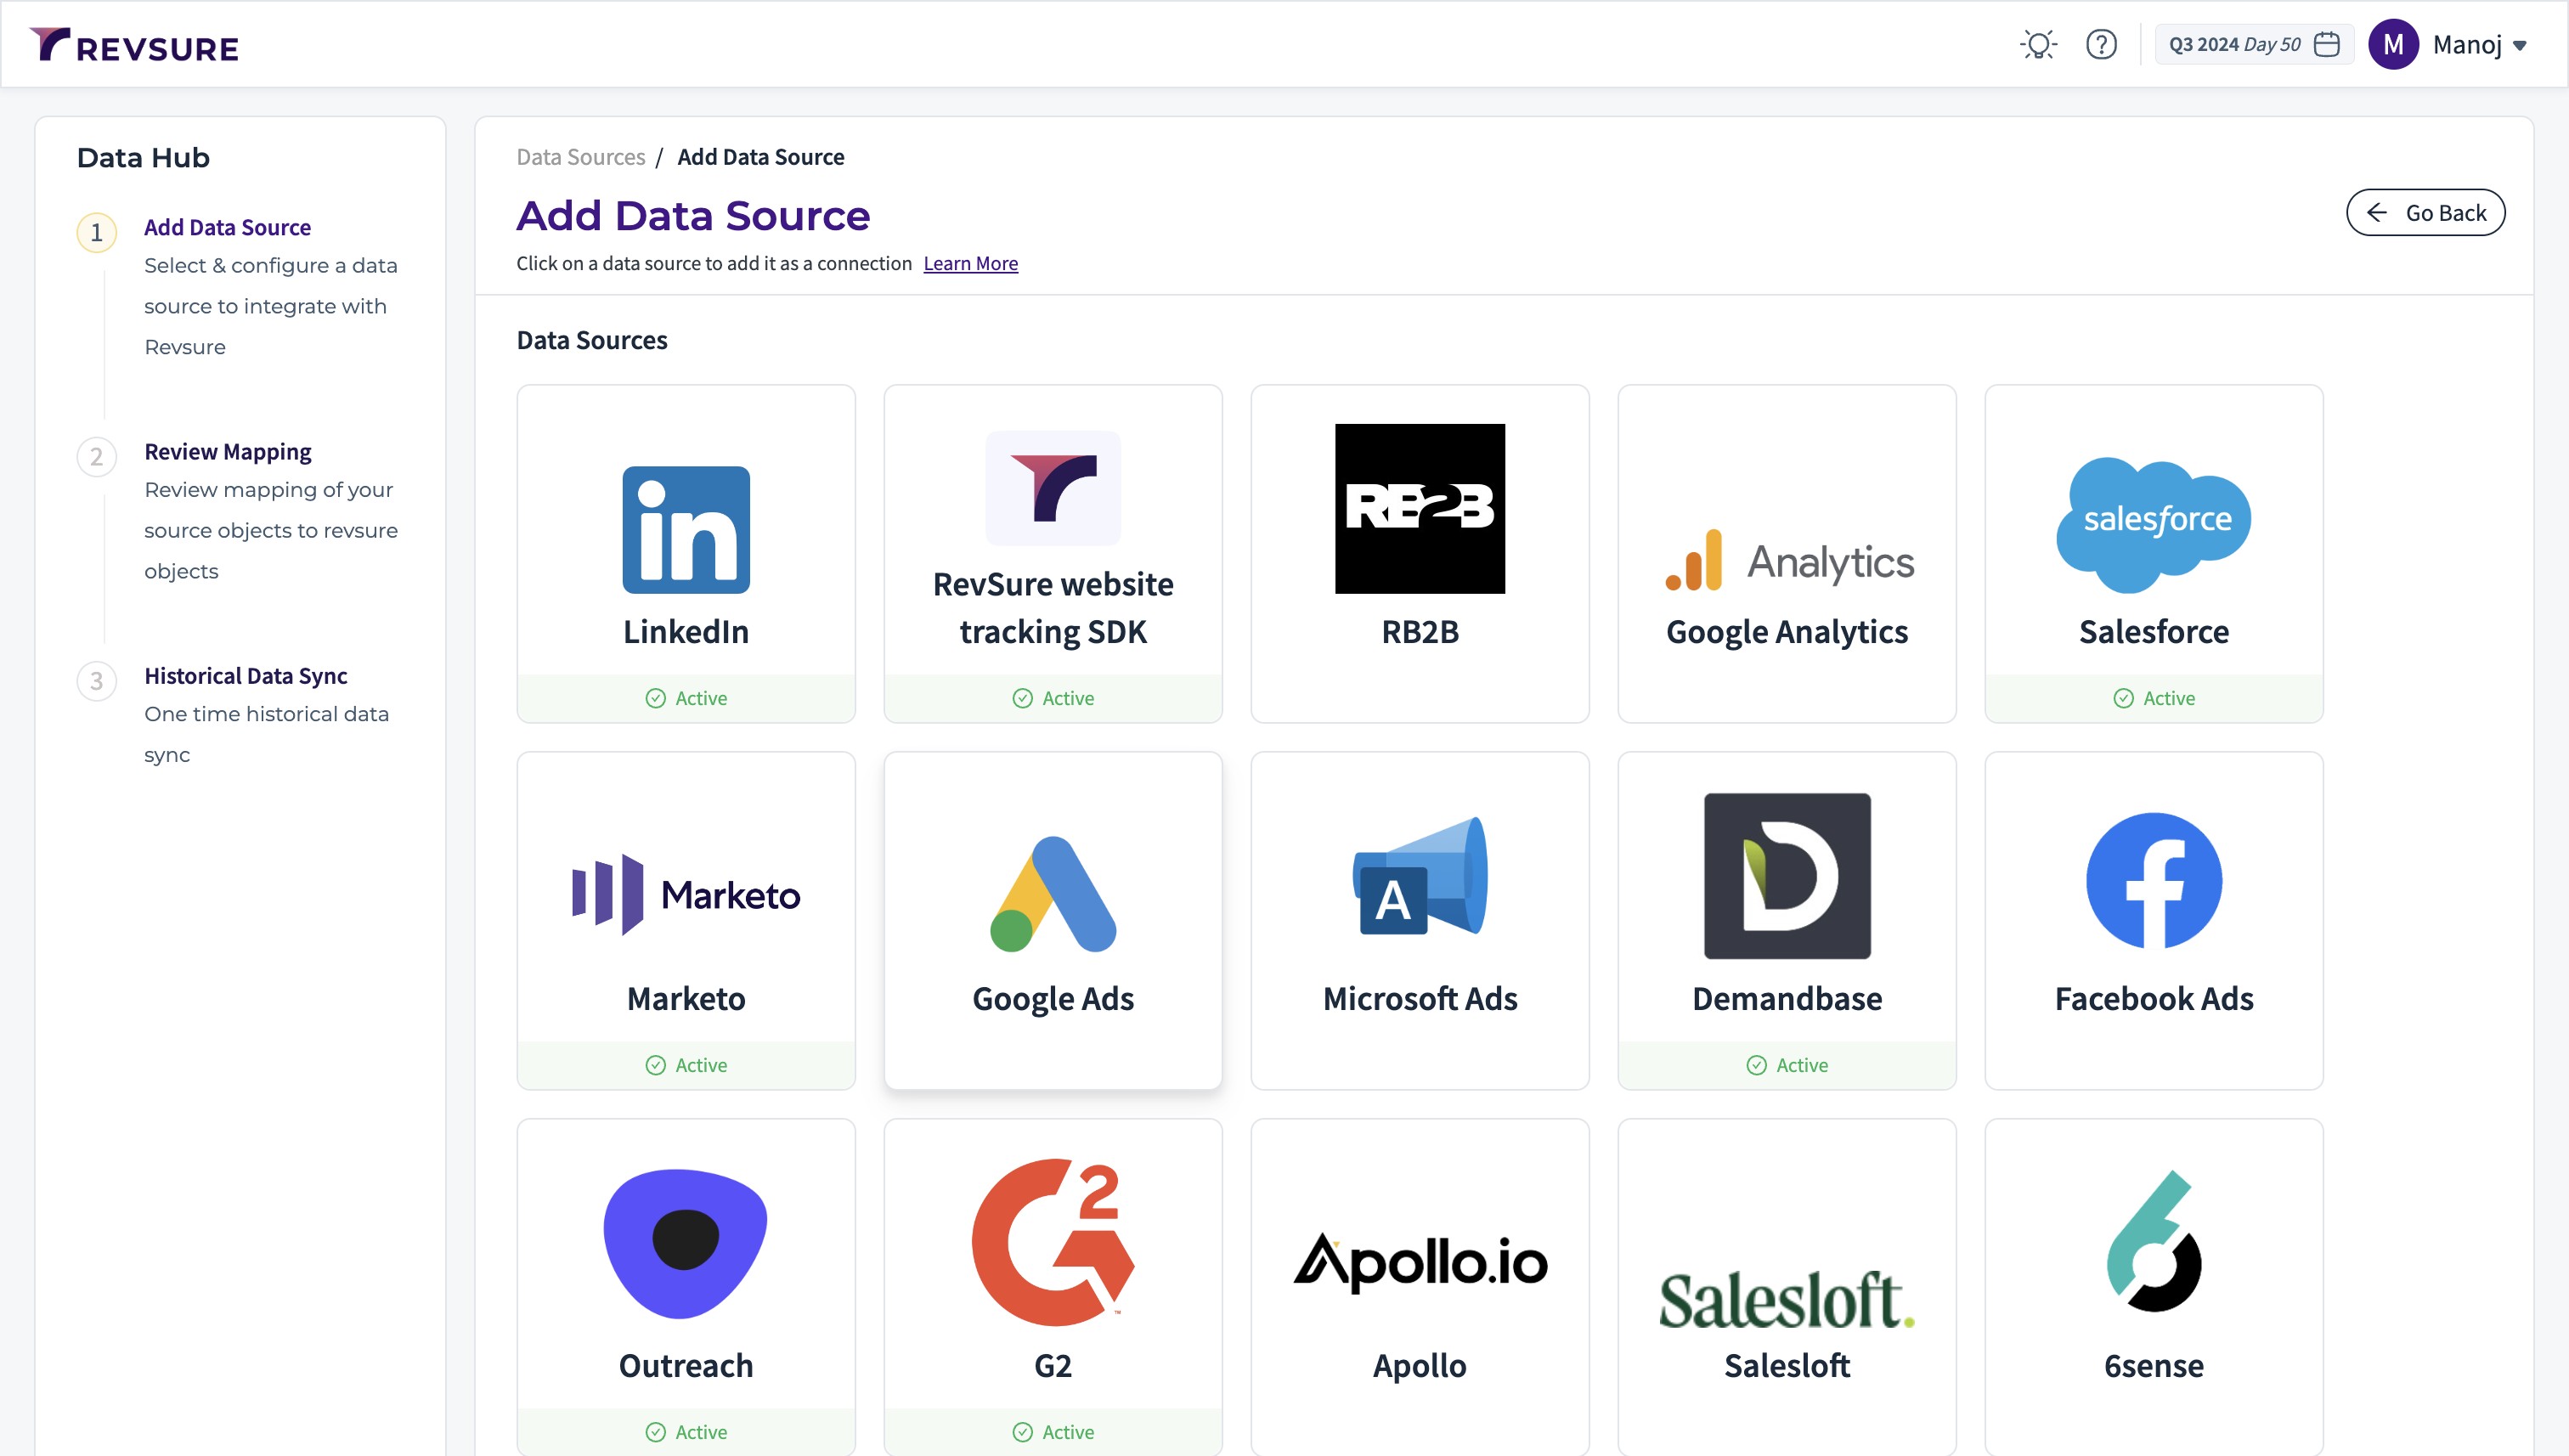Viewport: 2569px width, 1456px height.
Task: Click the Apollo.io logo card
Action: click(1419, 1262)
